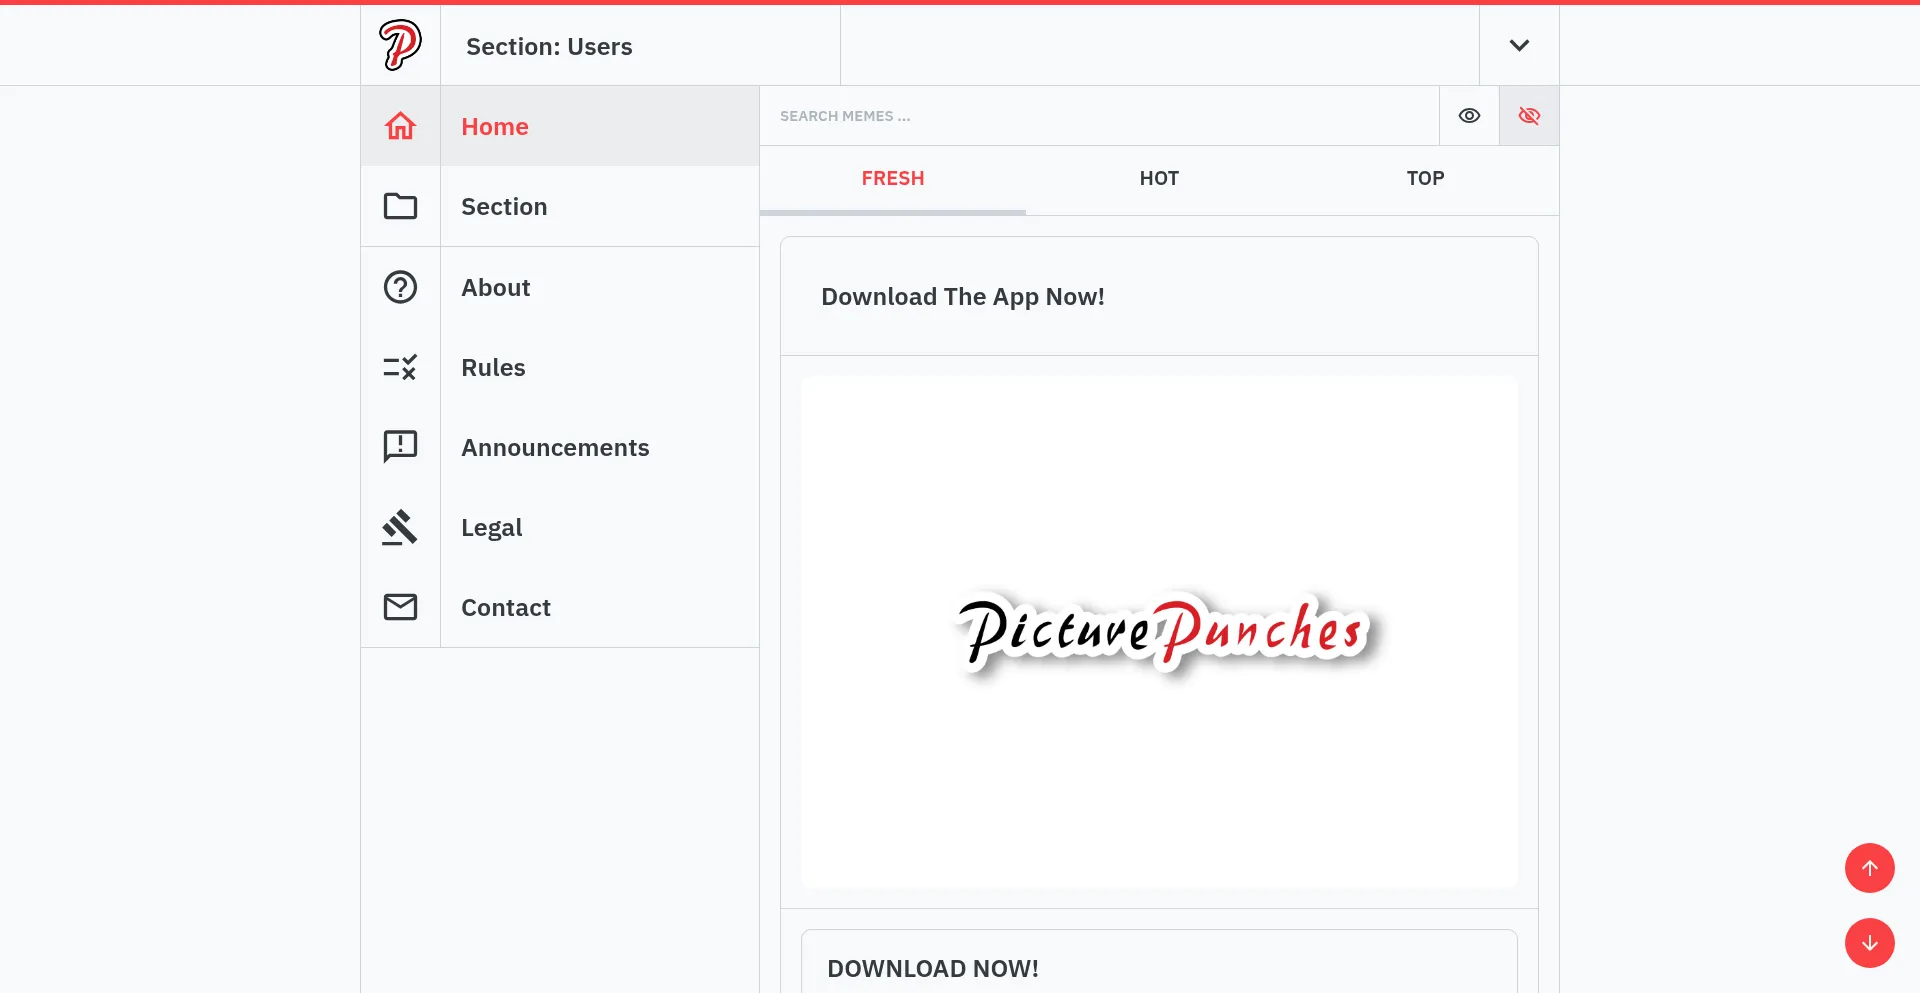Click the PicturePunches P logo icon

[x=400, y=45]
